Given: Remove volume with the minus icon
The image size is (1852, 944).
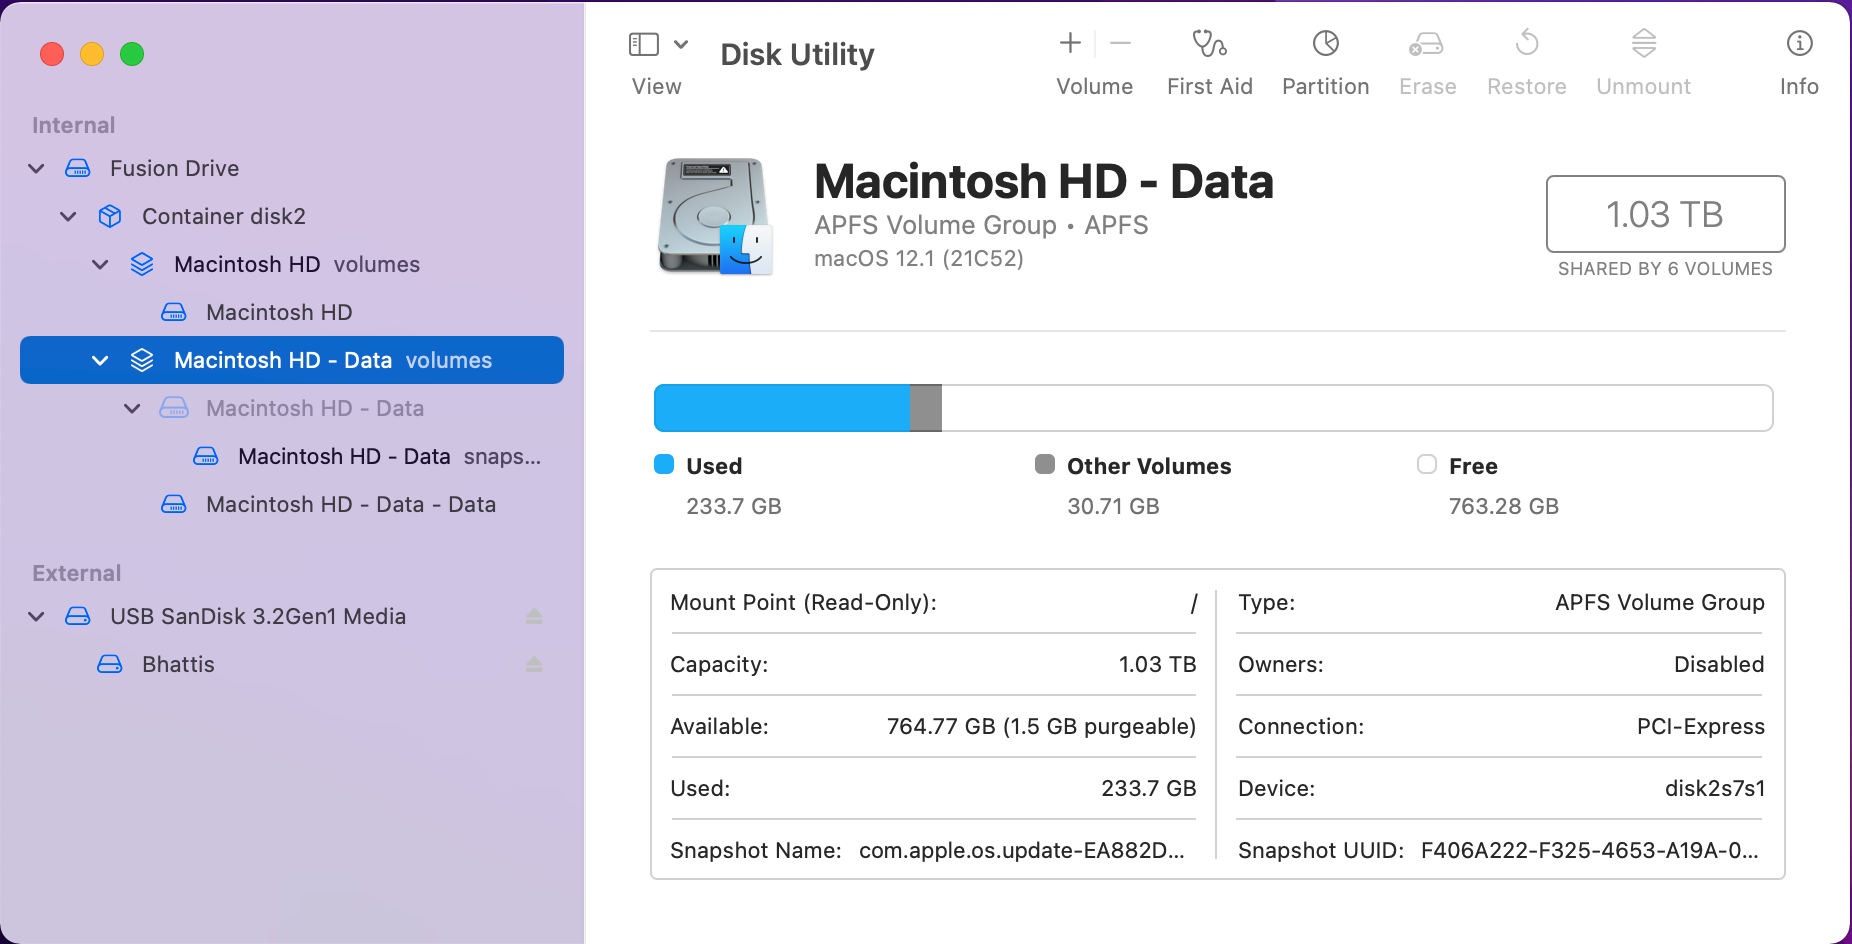Looking at the screenshot, I should click(x=1120, y=43).
